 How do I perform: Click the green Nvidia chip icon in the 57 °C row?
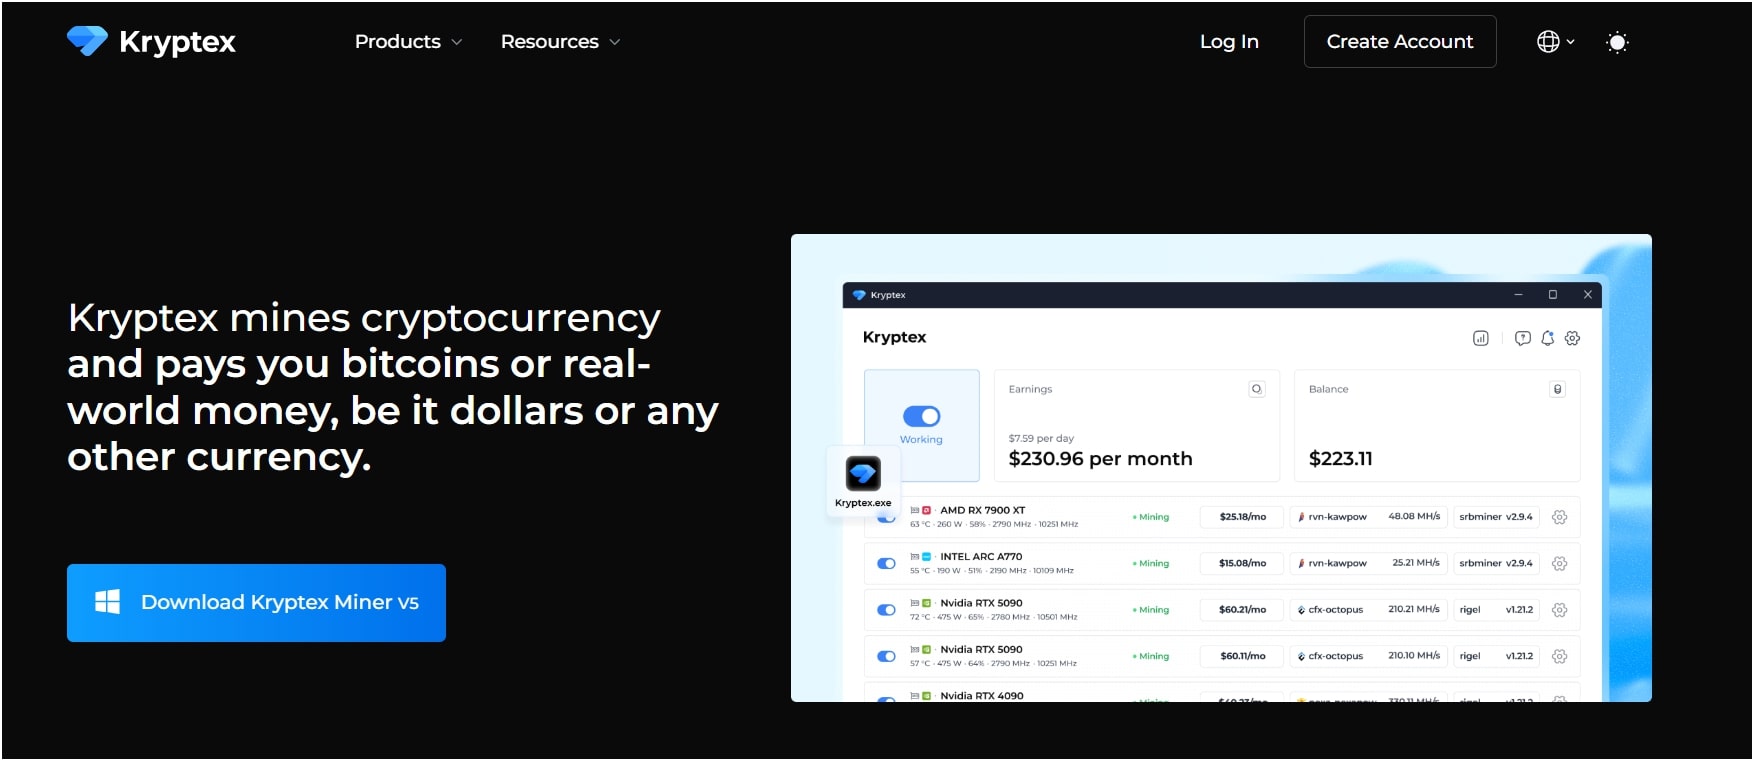tap(926, 649)
